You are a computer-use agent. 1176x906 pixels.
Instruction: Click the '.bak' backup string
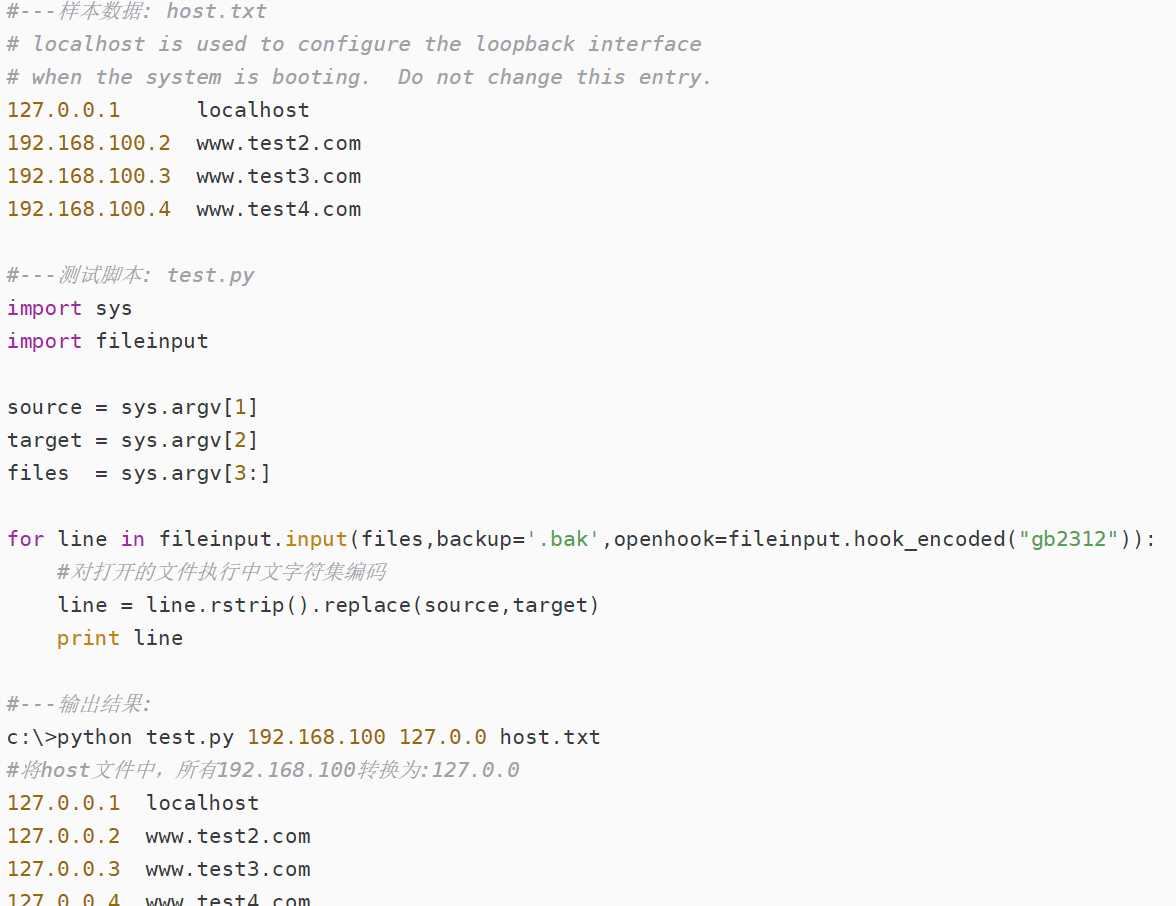pyautogui.click(x=563, y=539)
